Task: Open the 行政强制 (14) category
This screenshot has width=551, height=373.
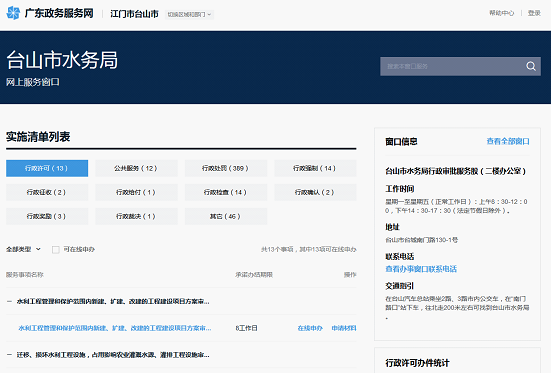Action: click(x=315, y=168)
